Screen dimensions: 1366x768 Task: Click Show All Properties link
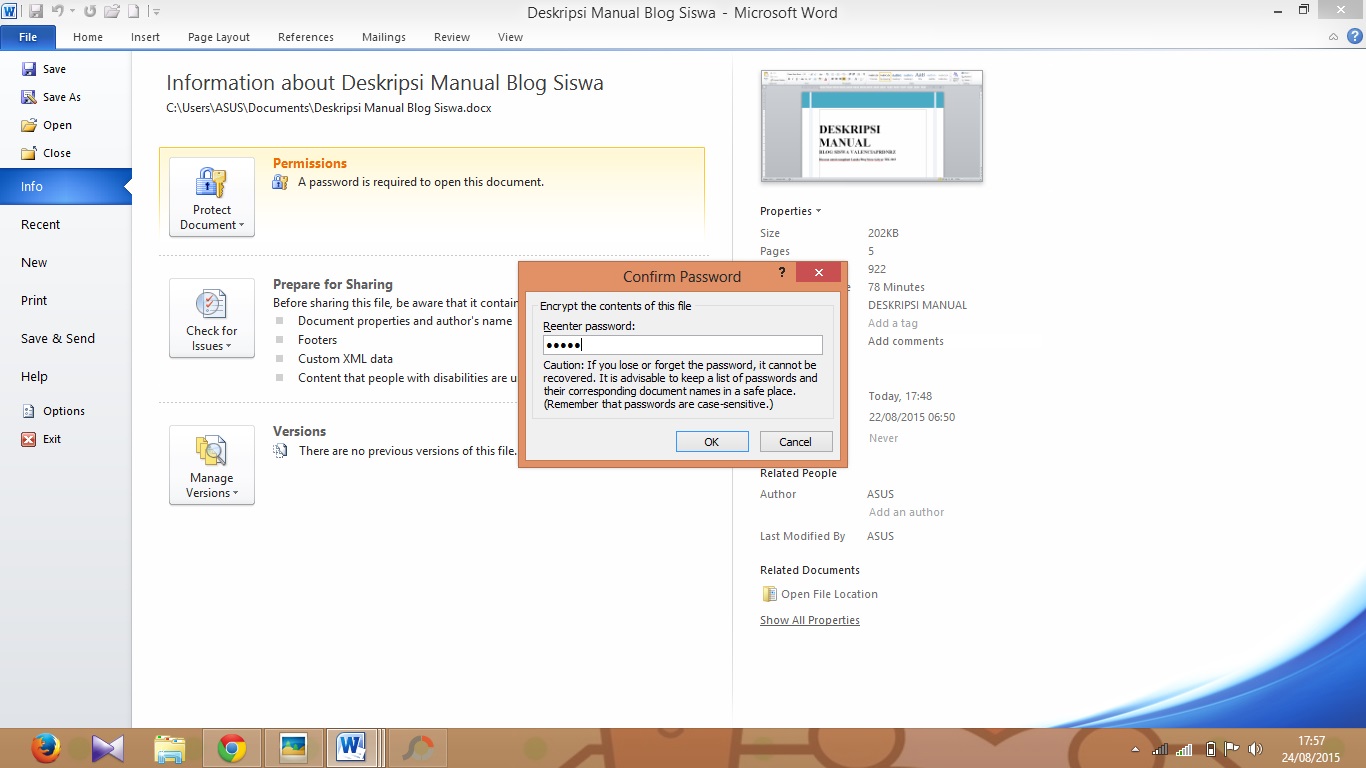click(x=810, y=620)
